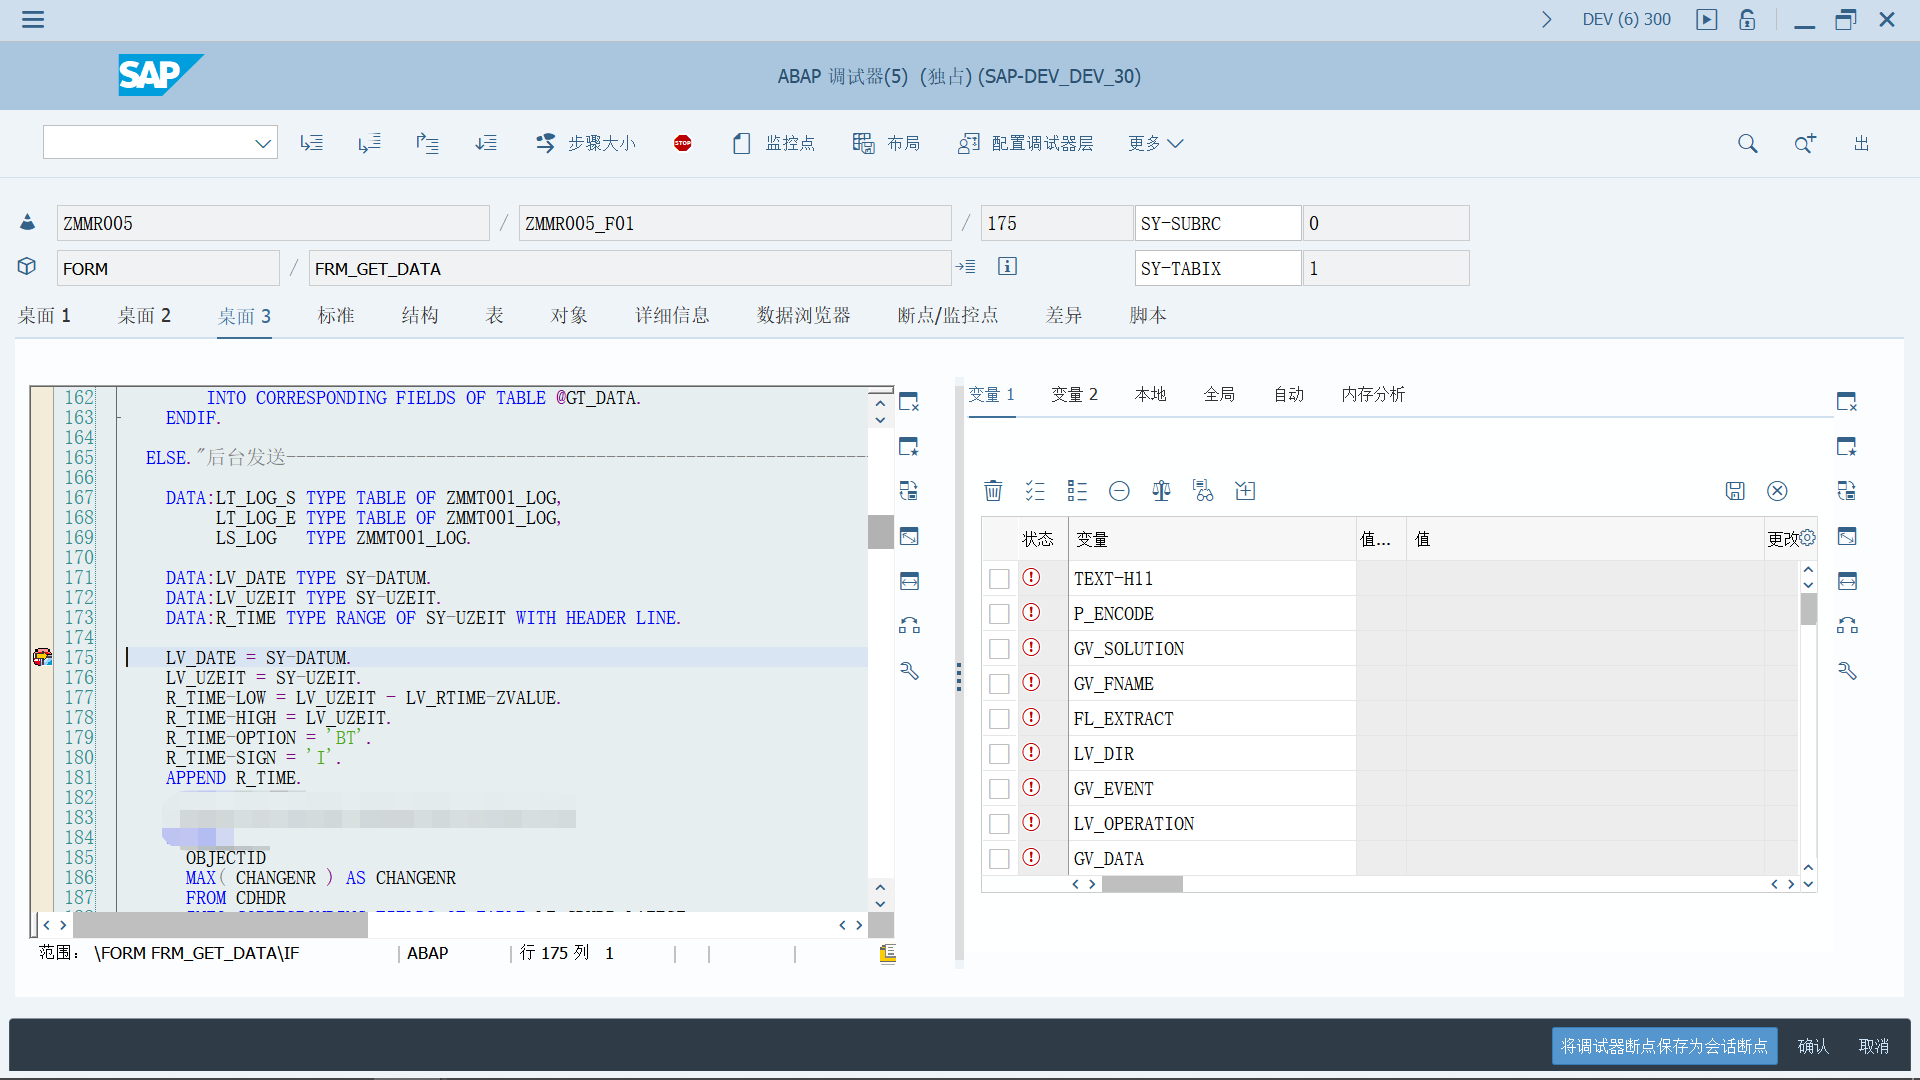This screenshot has width=1920, height=1080.
Task: Click the binoculars search variable icon
Action: (x=1203, y=491)
